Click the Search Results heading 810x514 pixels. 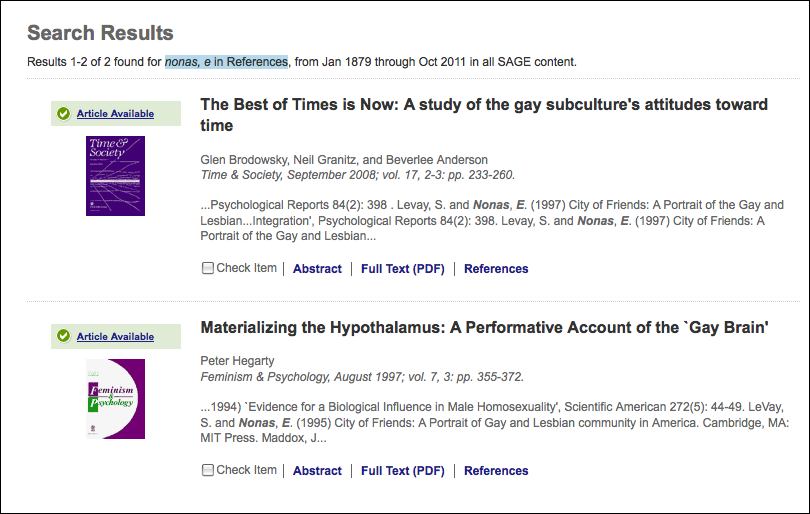coord(100,33)
